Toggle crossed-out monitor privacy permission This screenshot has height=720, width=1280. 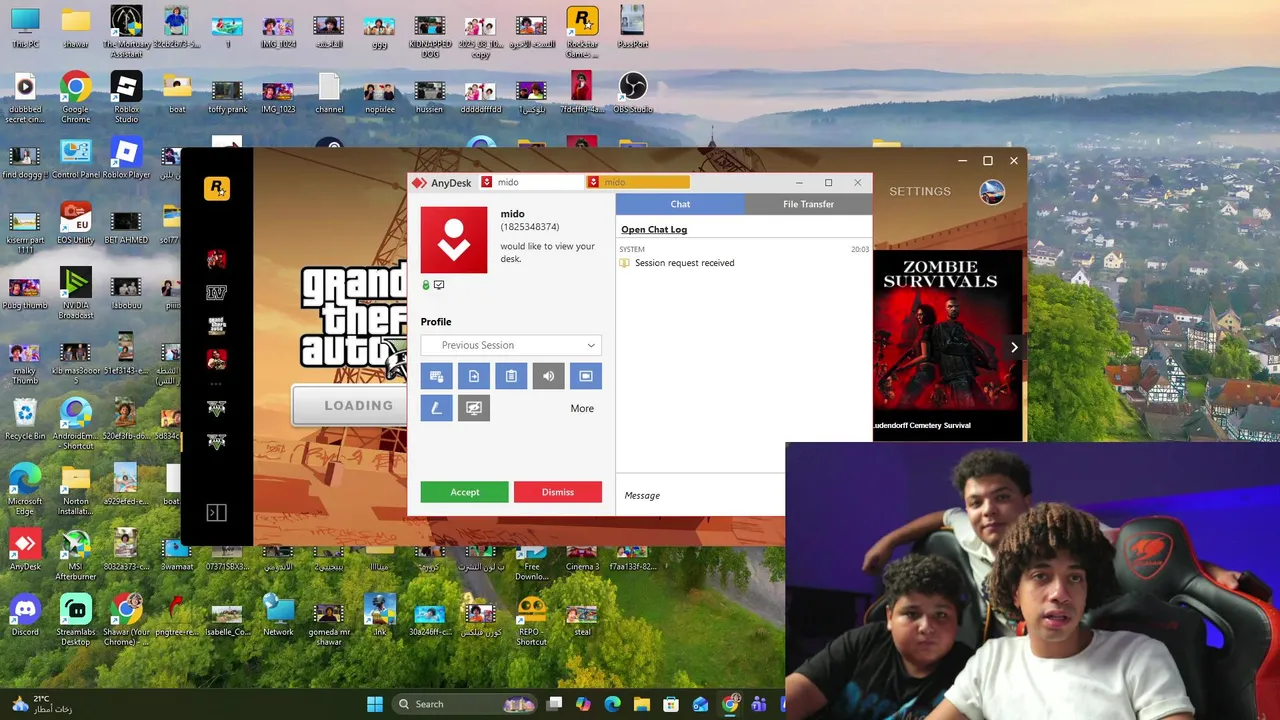(x=474, y=408)
